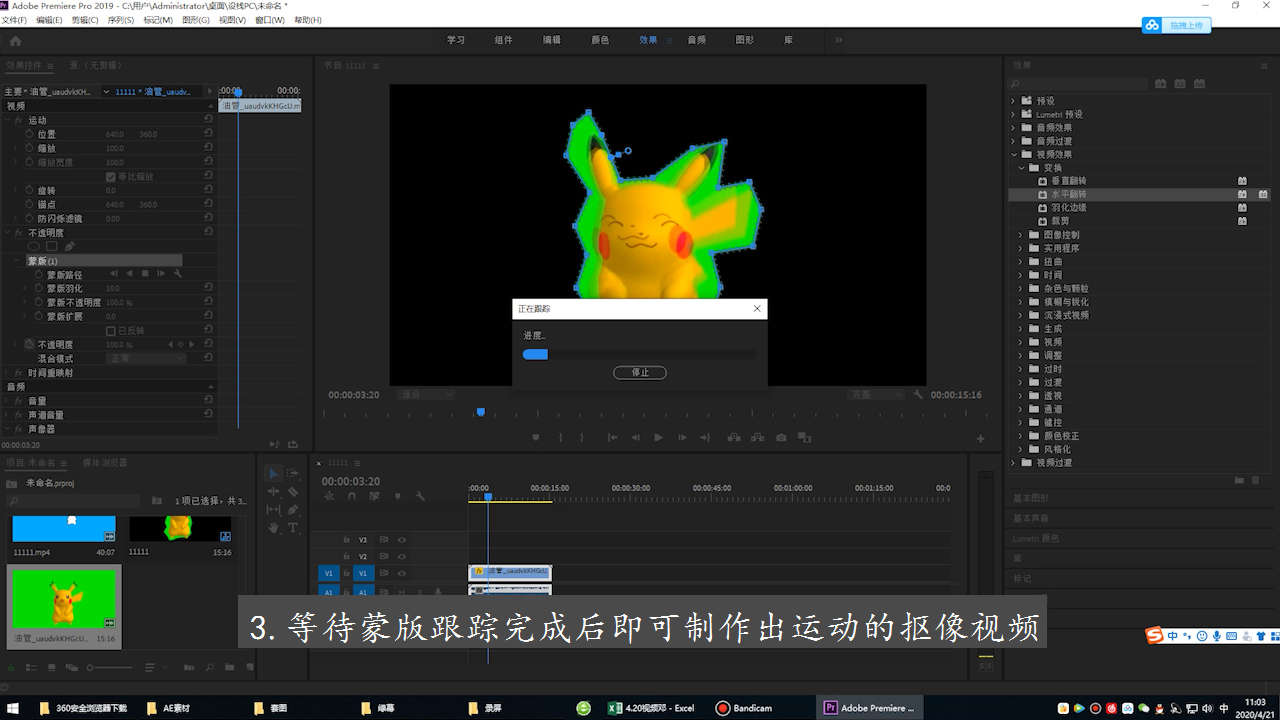Viewport: 1280px width, 720px height.
Task: Create a 4-point polygon mask
Action: coord(52,246)
